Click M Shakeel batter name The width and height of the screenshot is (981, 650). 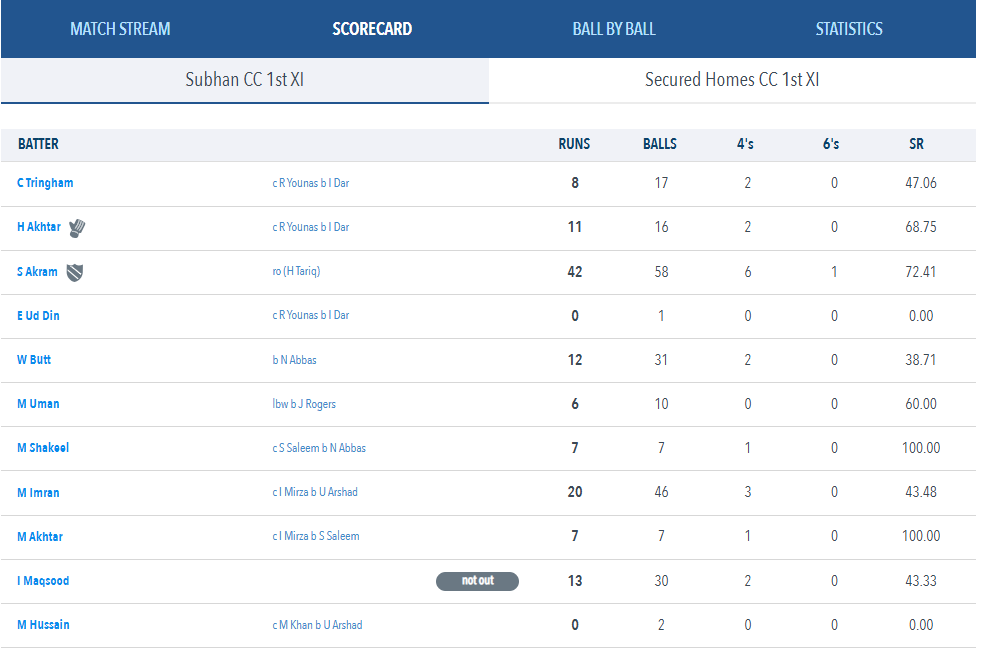coord(43,448)
